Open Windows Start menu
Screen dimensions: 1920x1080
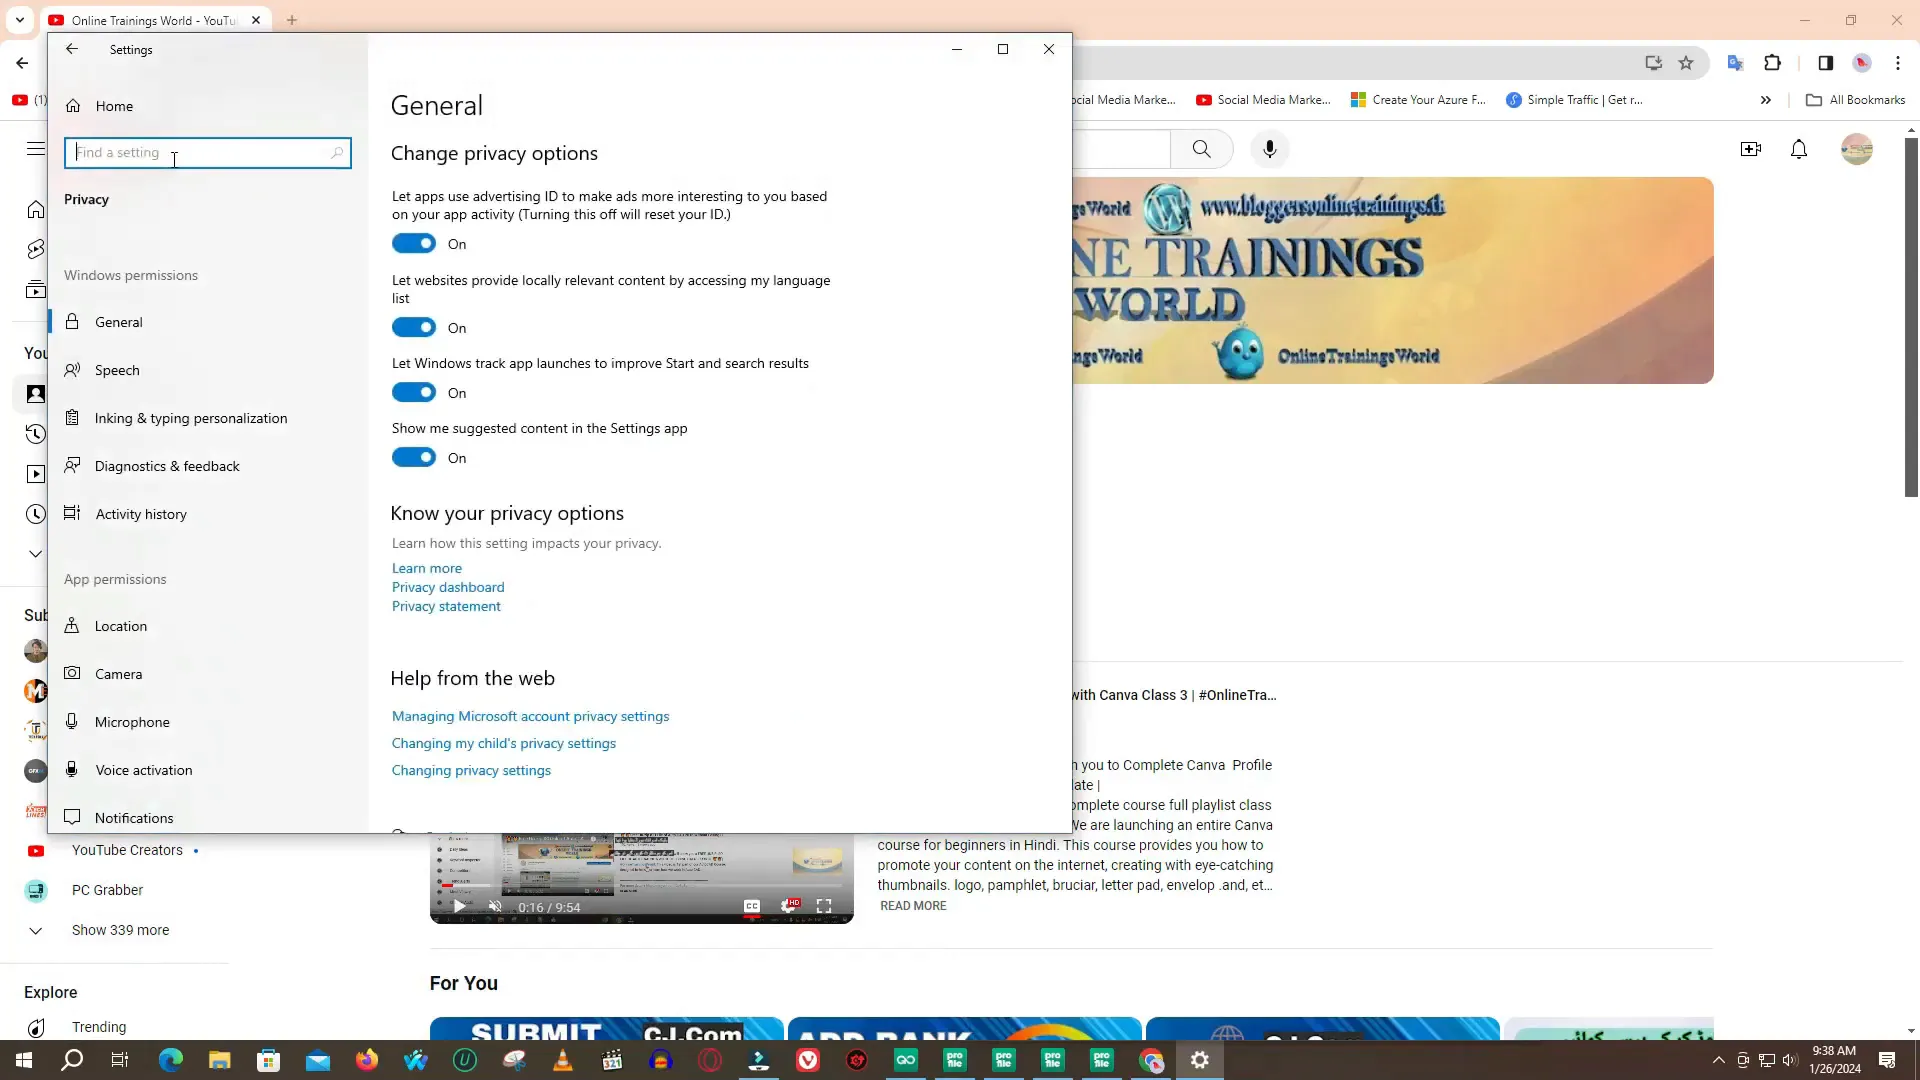coord(24,1060)
